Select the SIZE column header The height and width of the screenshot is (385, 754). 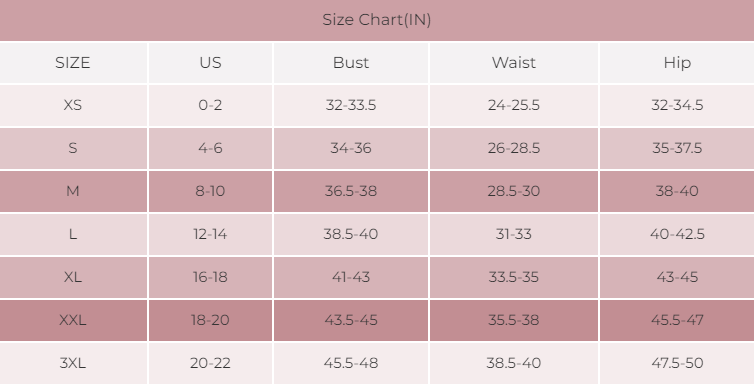tap(73, 62)
